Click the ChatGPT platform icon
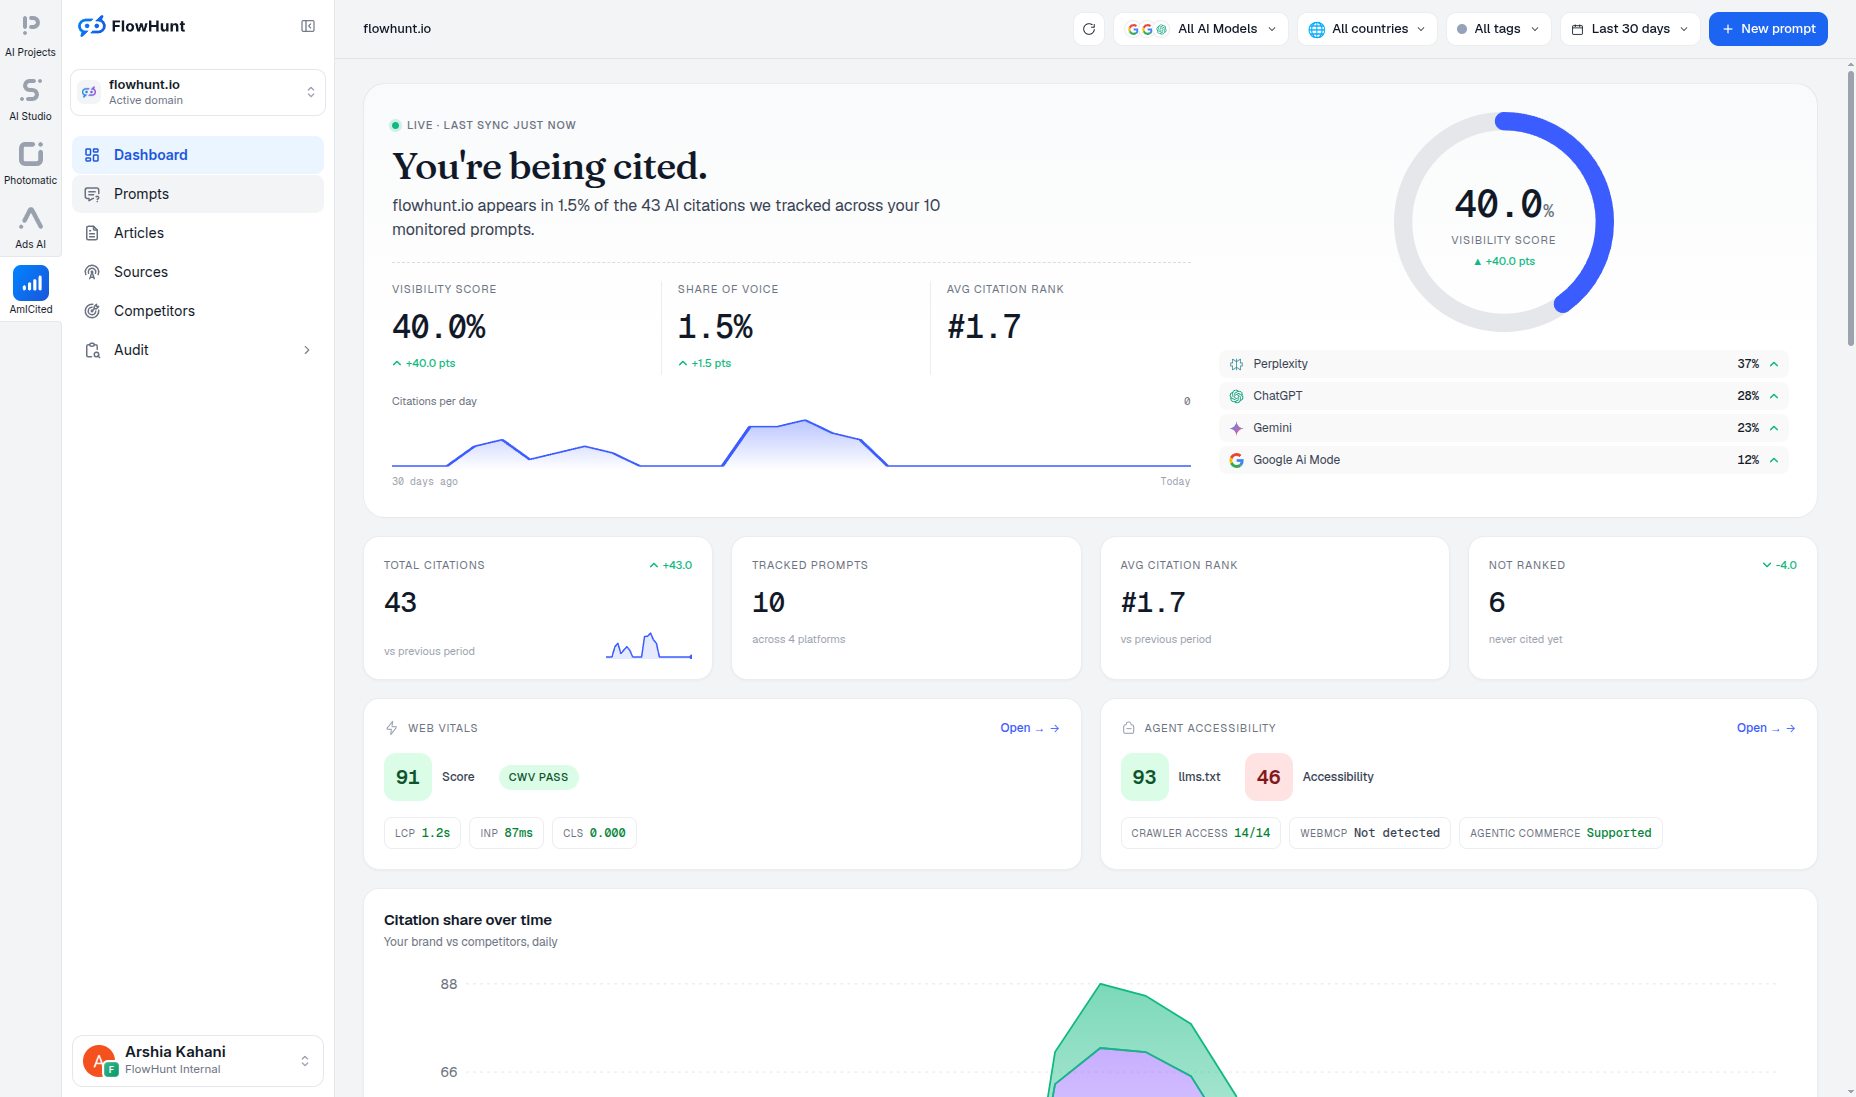Viewport: 1856px width, 1097px height. [x=1236, y=396]
